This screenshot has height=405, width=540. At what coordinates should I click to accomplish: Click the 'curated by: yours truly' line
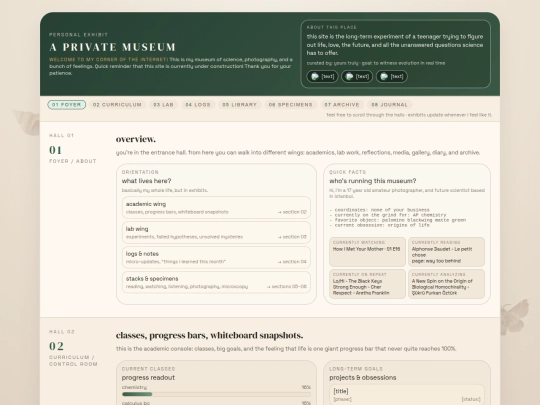point(376,63)
